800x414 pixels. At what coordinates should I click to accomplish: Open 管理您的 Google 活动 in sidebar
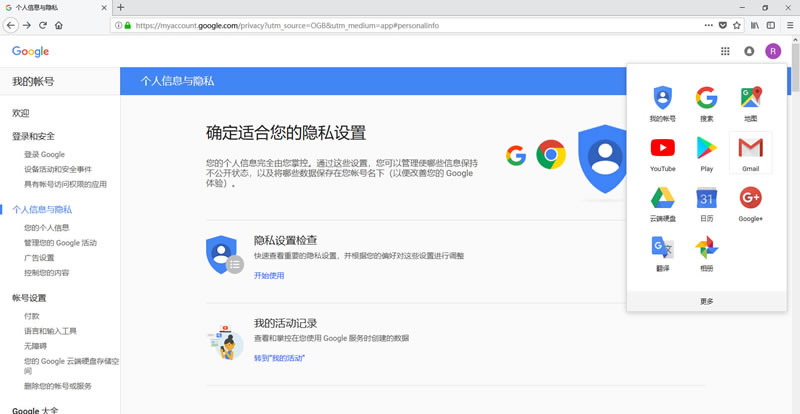(x=60, y=242)
